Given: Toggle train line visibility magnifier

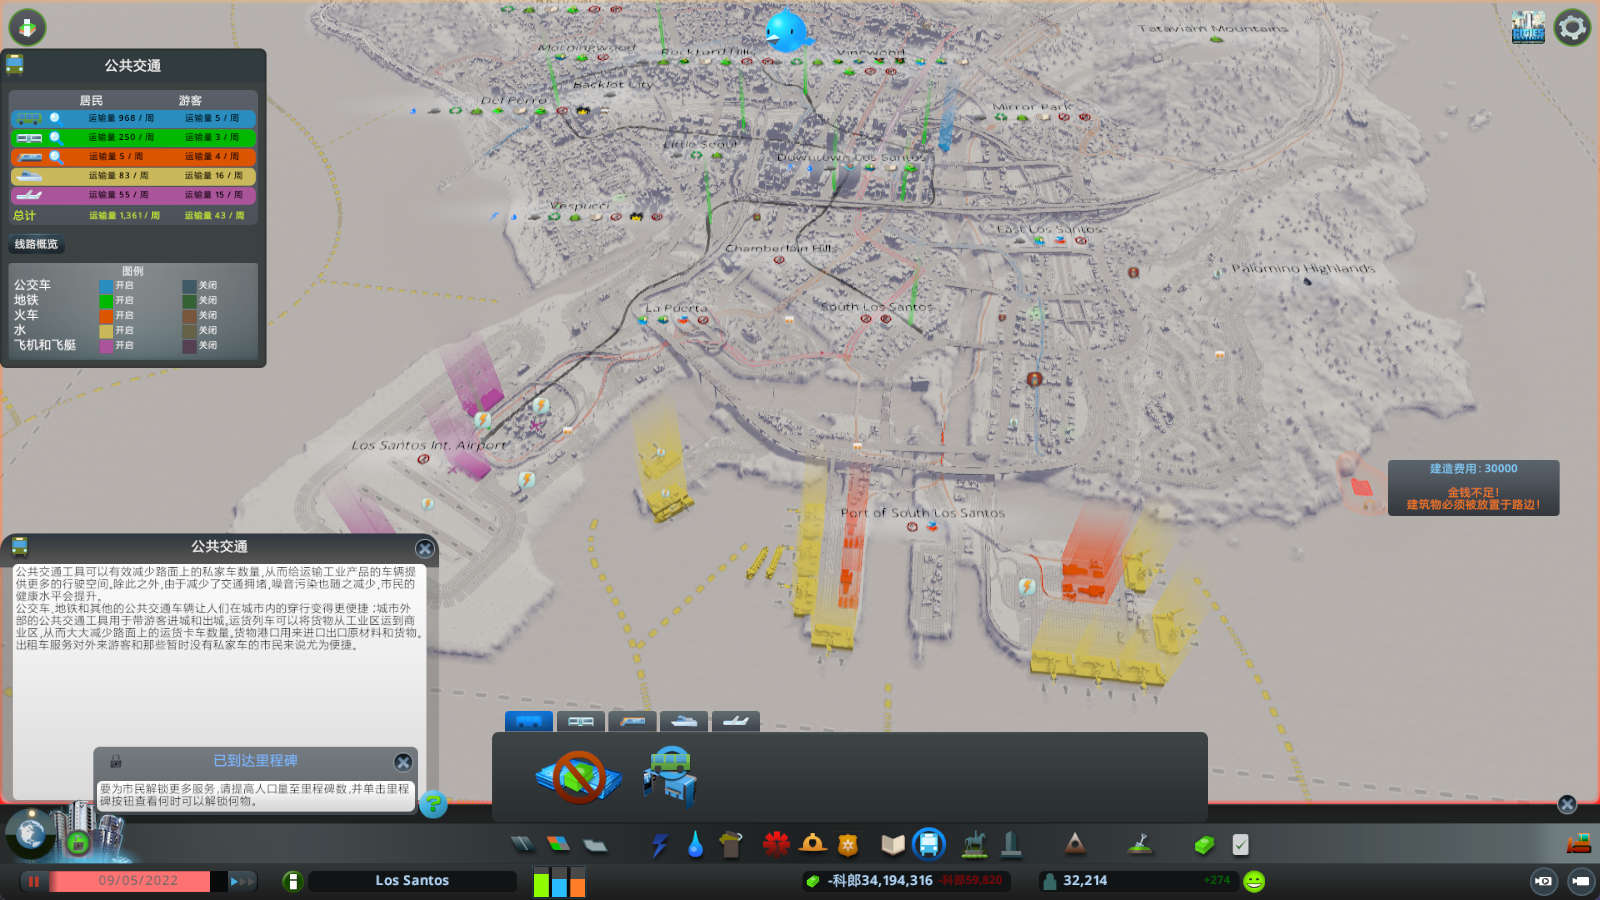Looking at the screenshot, I should (x=56, y=156).
